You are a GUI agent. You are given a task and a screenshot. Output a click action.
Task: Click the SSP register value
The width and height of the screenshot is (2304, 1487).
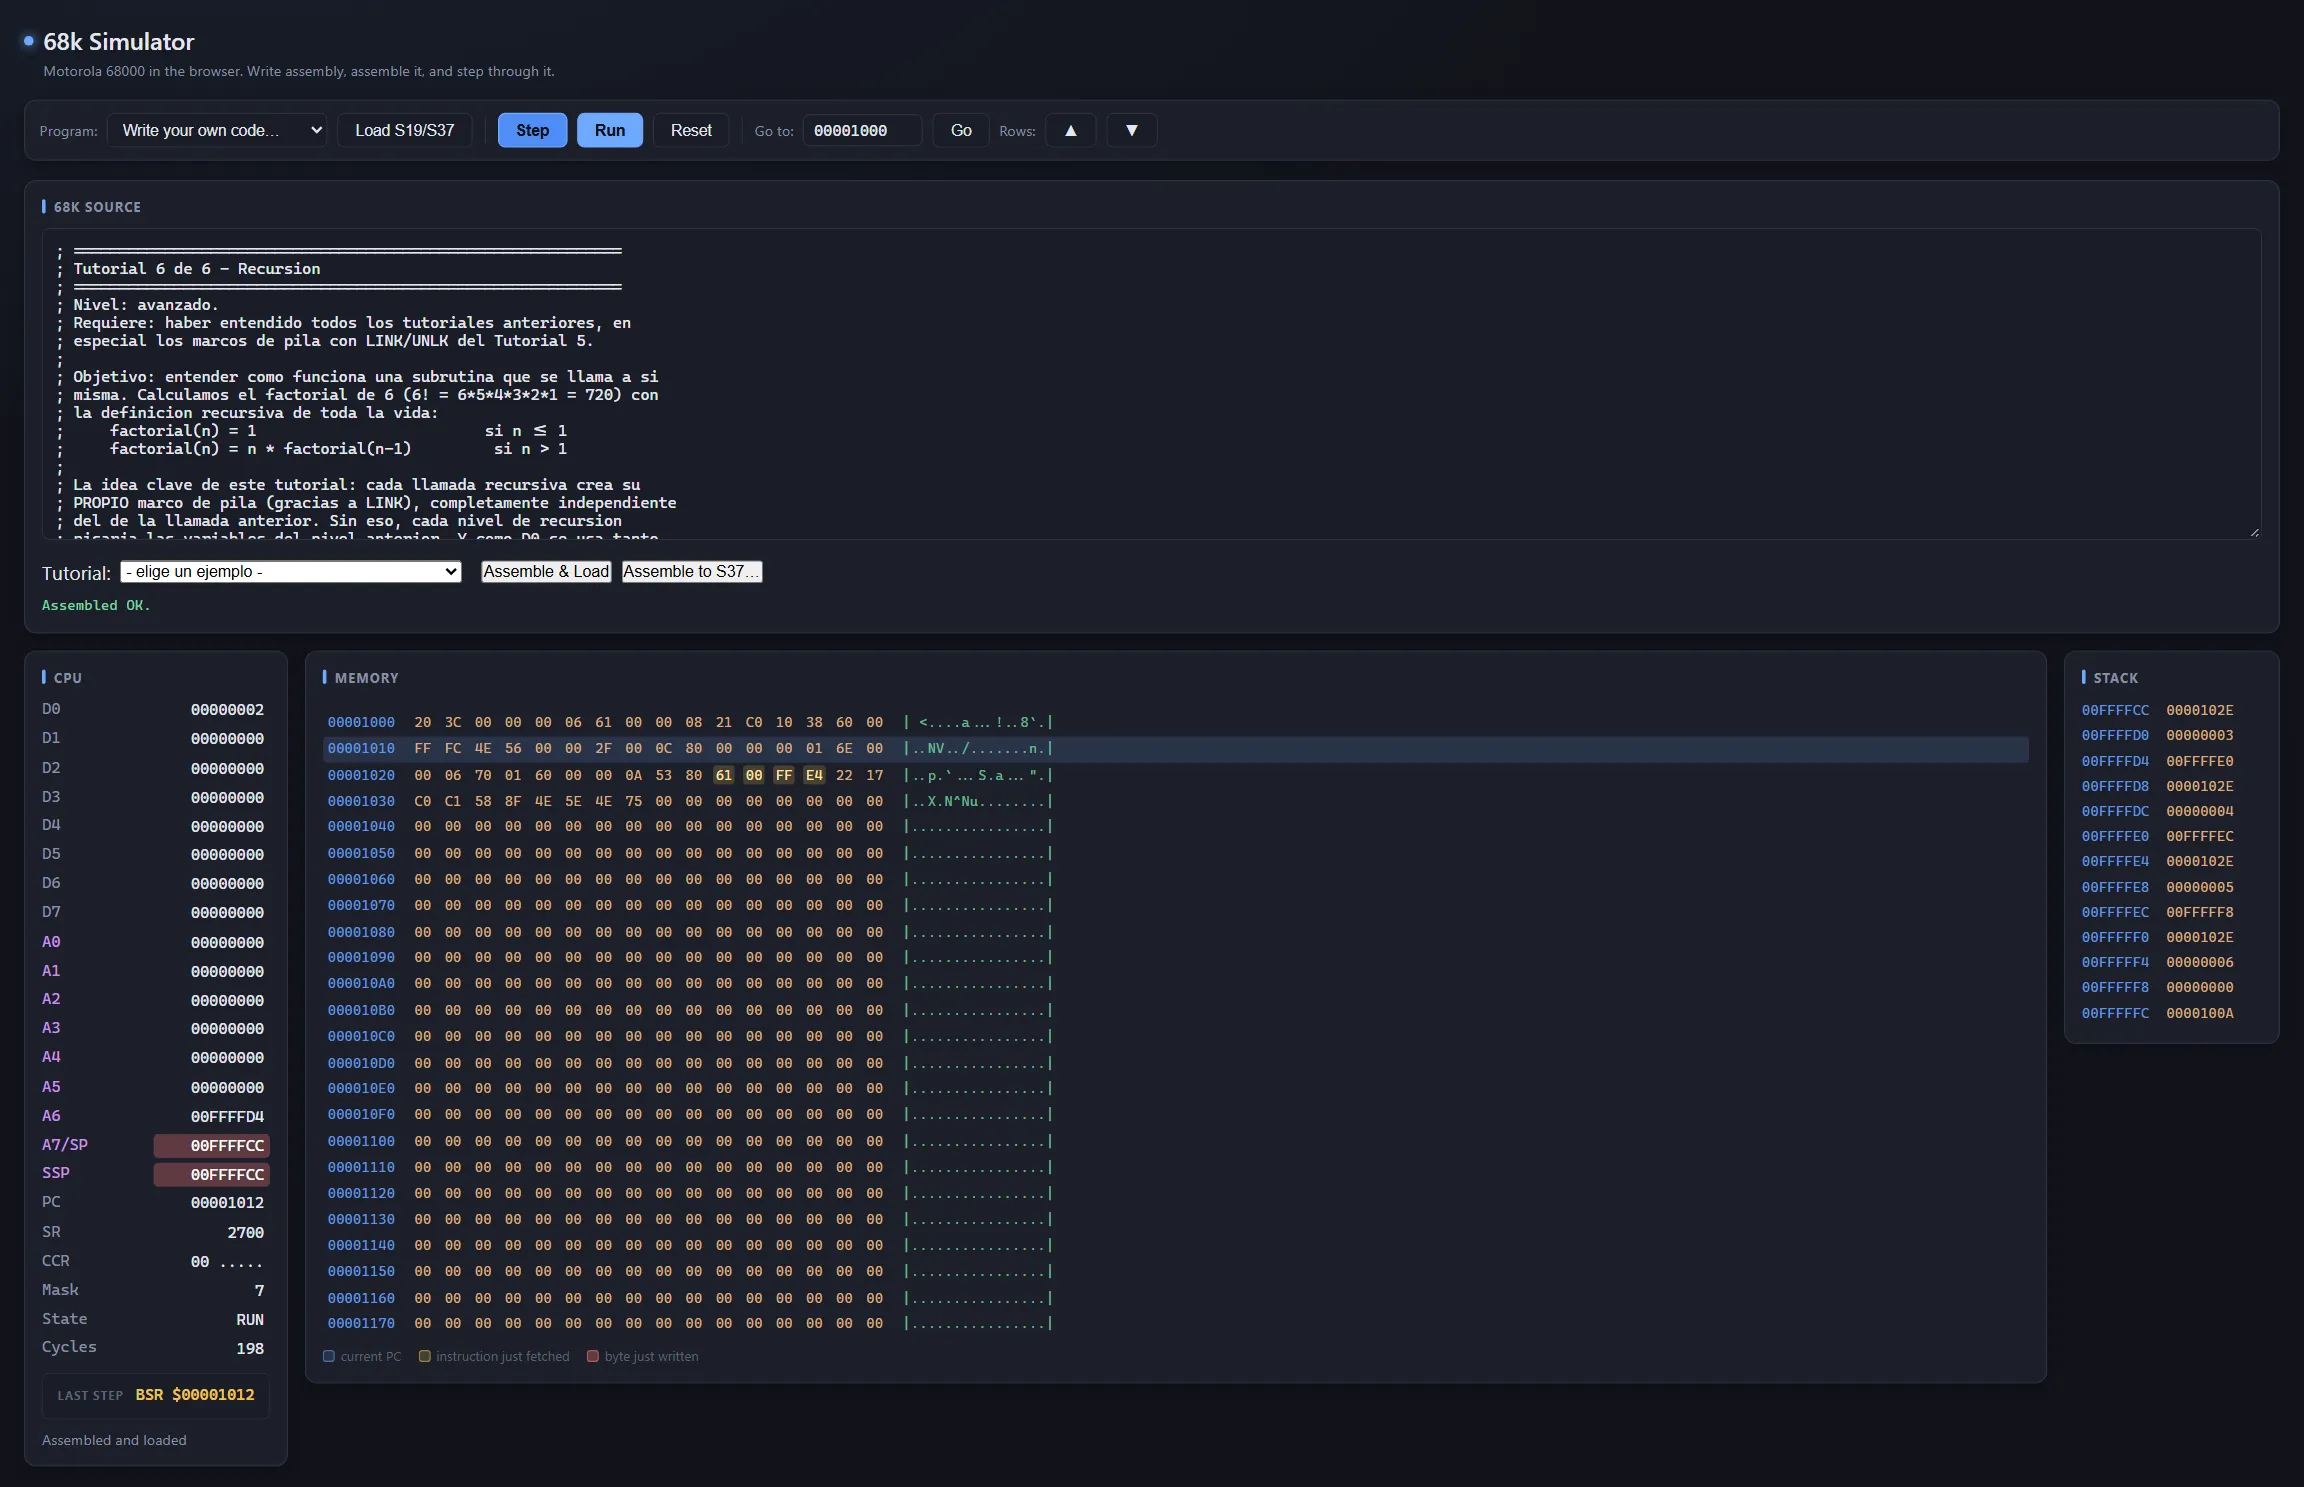[211, 1174]
